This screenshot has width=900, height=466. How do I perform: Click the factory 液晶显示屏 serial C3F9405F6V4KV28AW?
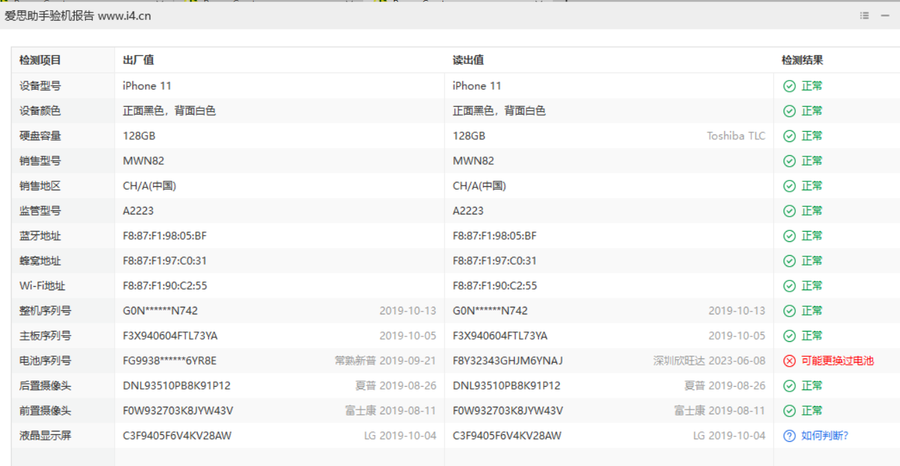177,436
